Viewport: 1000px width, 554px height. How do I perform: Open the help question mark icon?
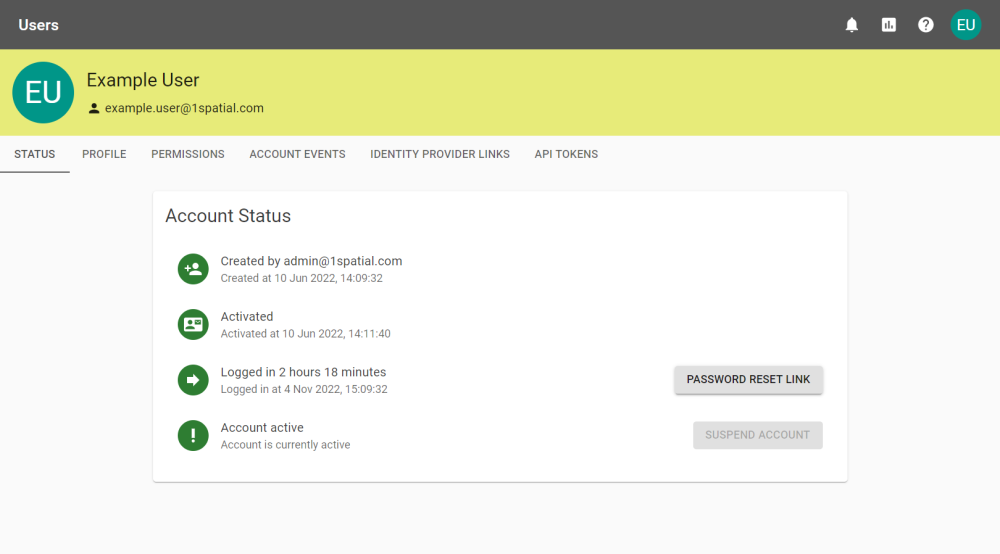click(925, 25)
